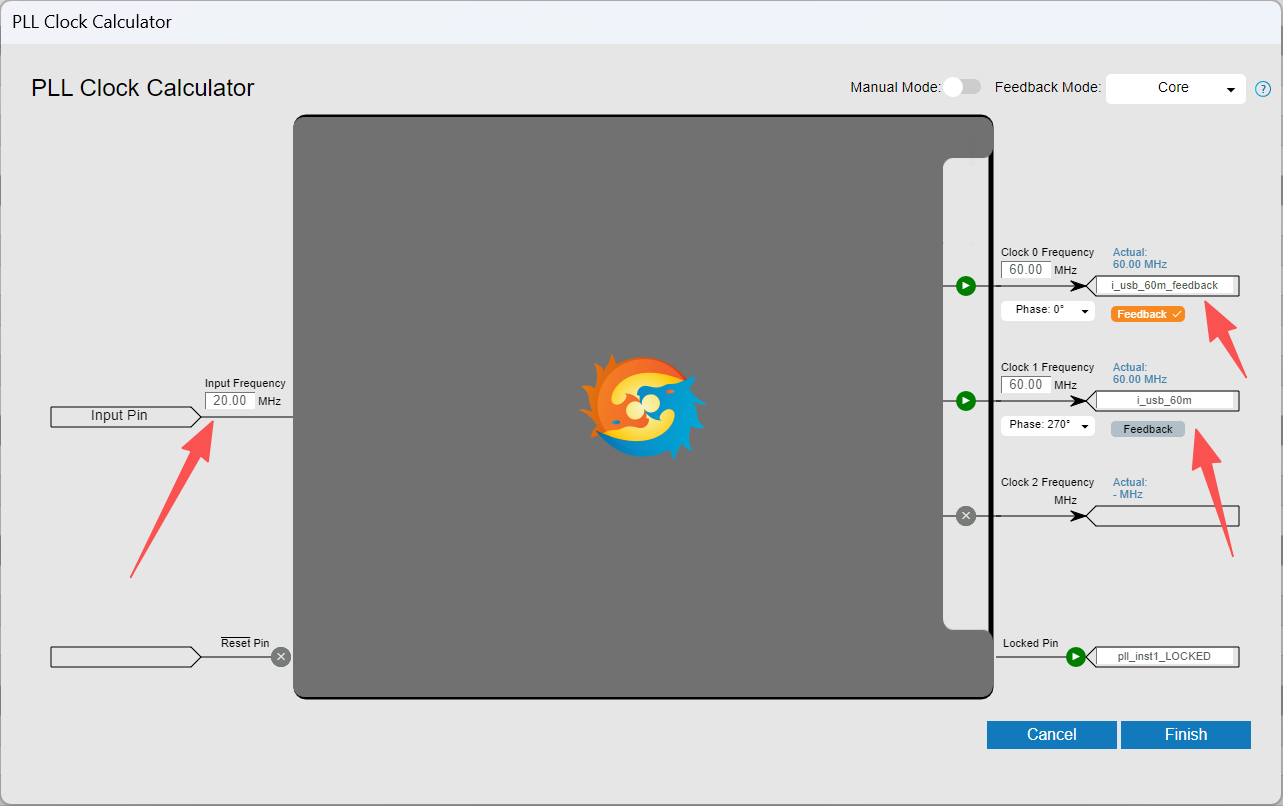Open the Clock 1 Phase 270° dropdown
The image size is (1283, 806).
[1047, 425]
